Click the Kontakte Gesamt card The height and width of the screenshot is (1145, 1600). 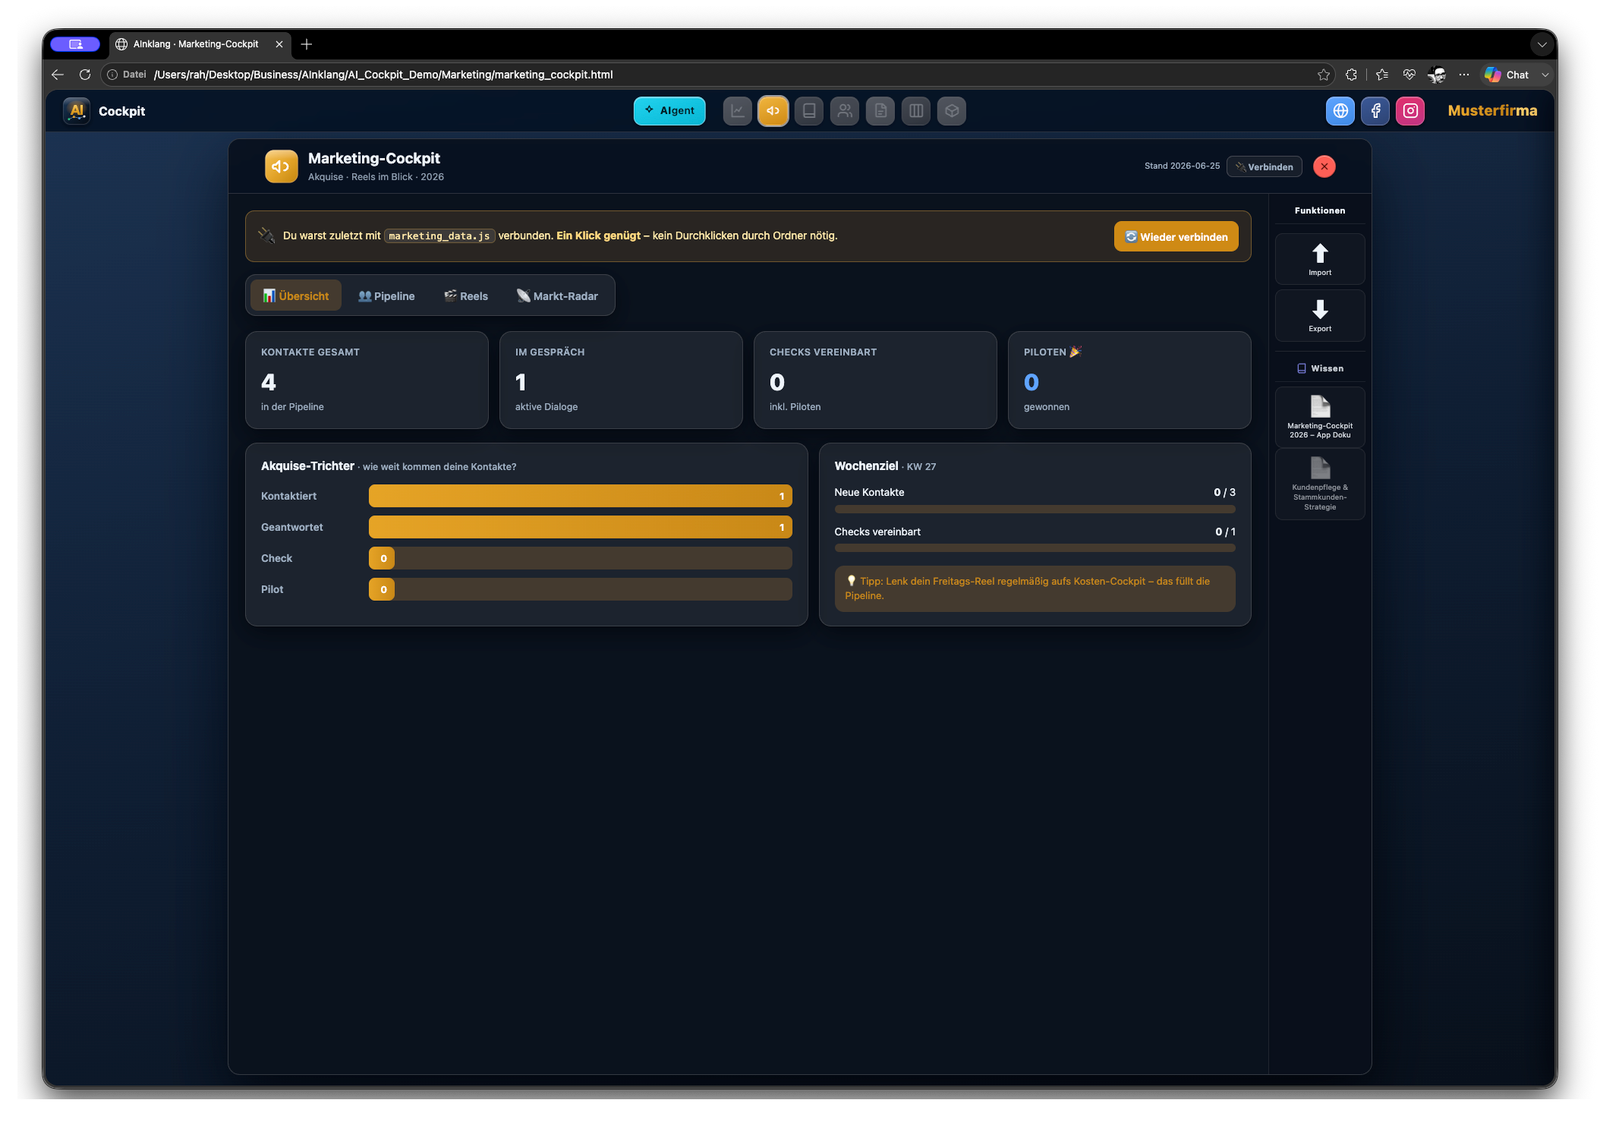[367, 380]
